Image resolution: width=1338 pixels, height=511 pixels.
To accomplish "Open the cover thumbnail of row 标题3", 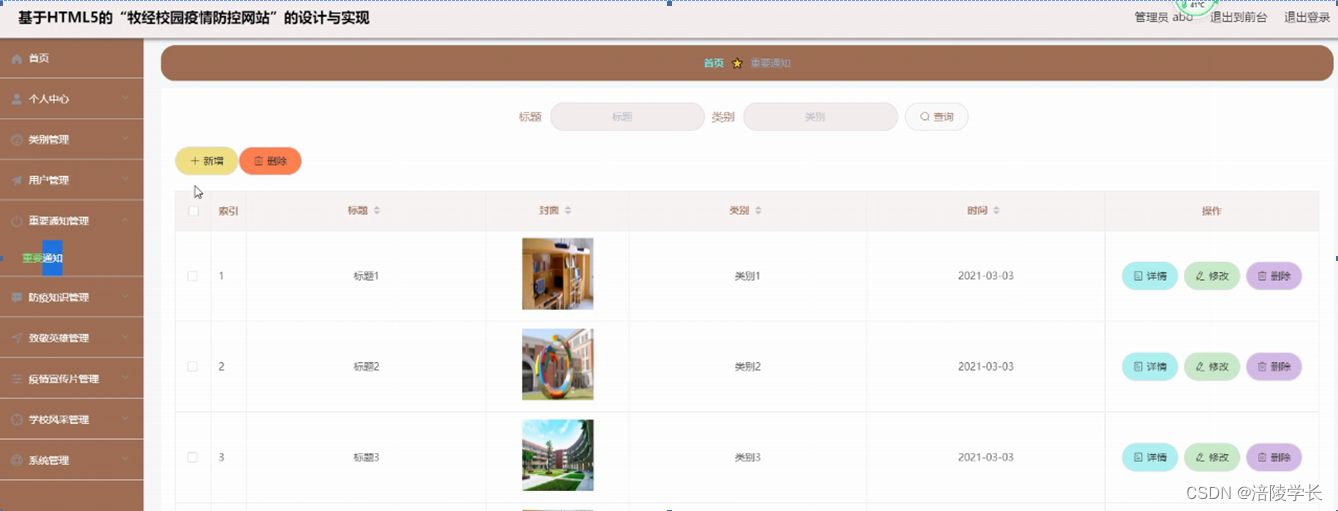I will [558, 455].
